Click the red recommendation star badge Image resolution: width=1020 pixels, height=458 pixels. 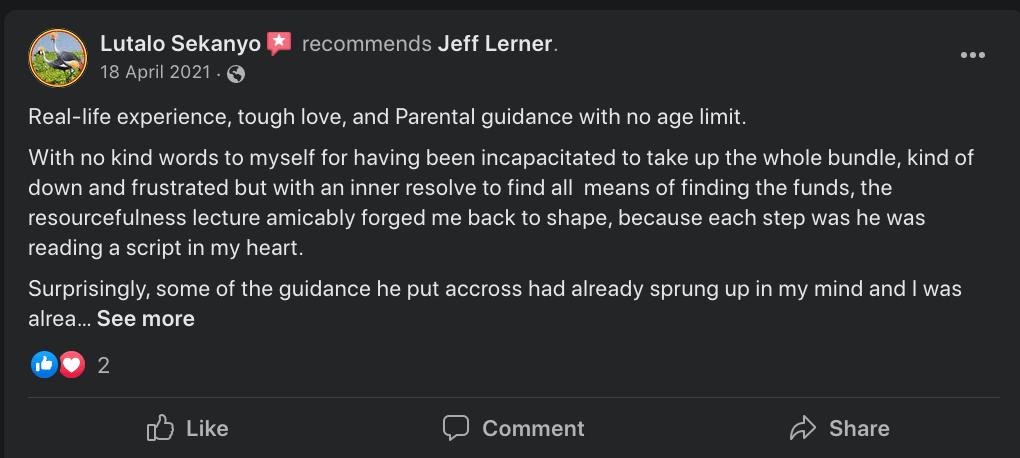point(279,43)
